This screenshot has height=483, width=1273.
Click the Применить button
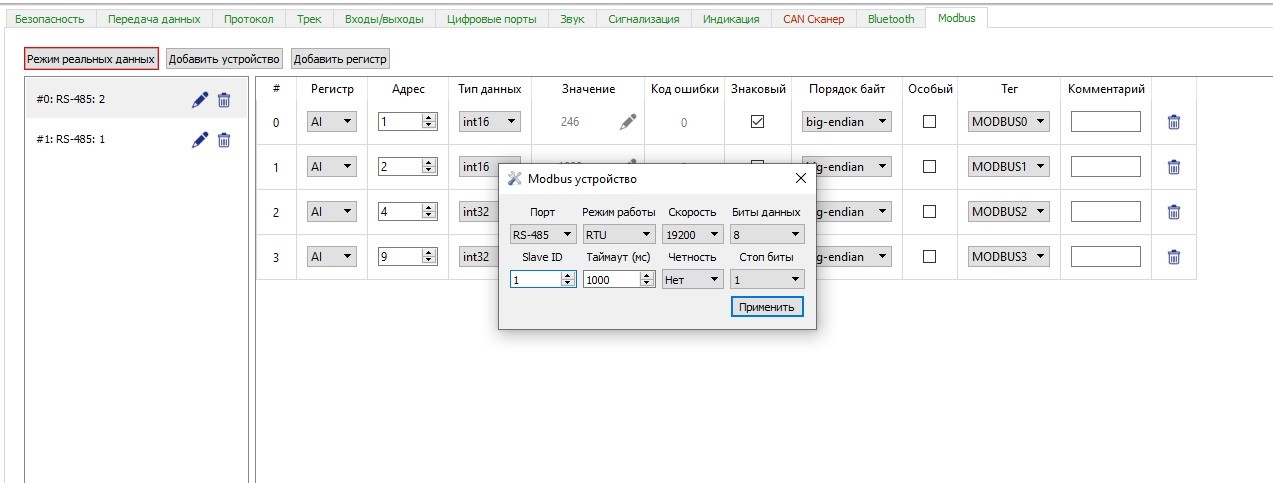(x=766, y=307)
